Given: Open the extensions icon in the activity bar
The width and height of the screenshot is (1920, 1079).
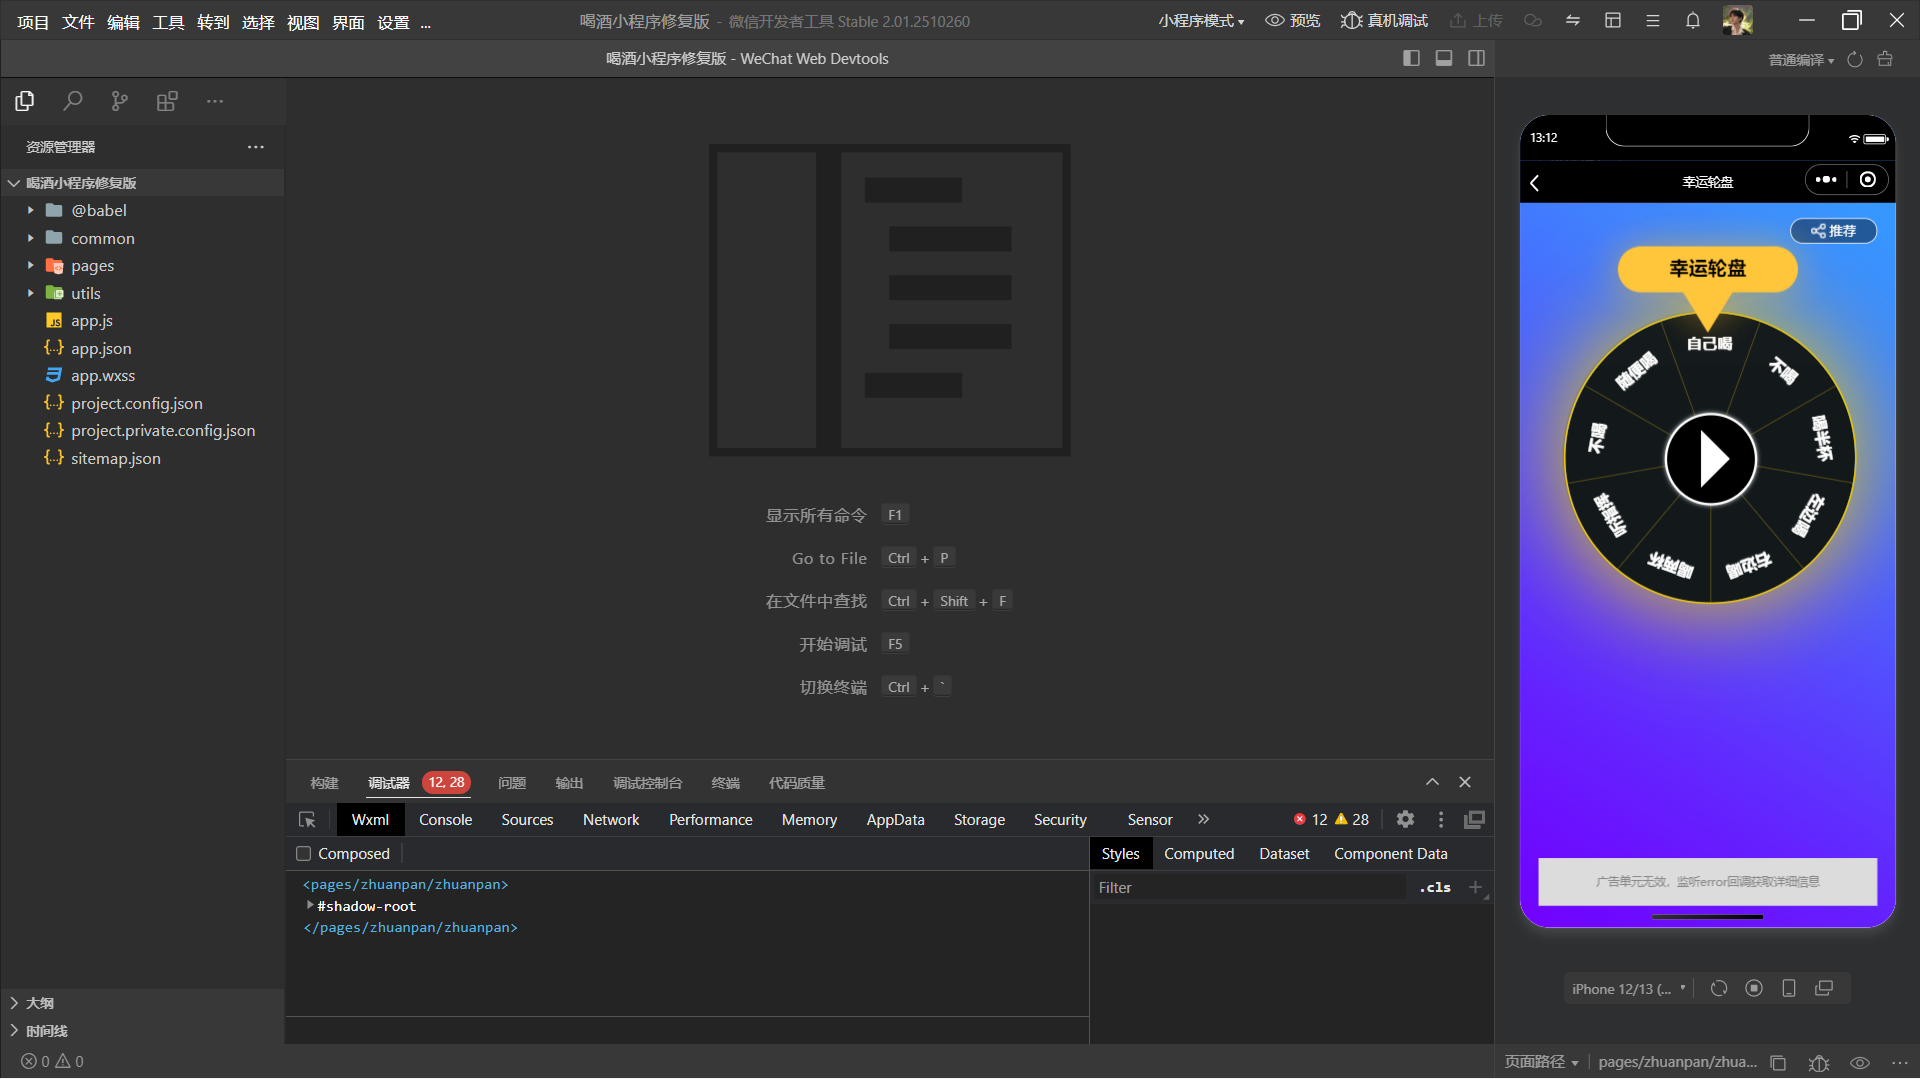Looking at the screenshot, I should tap(167, 101).
